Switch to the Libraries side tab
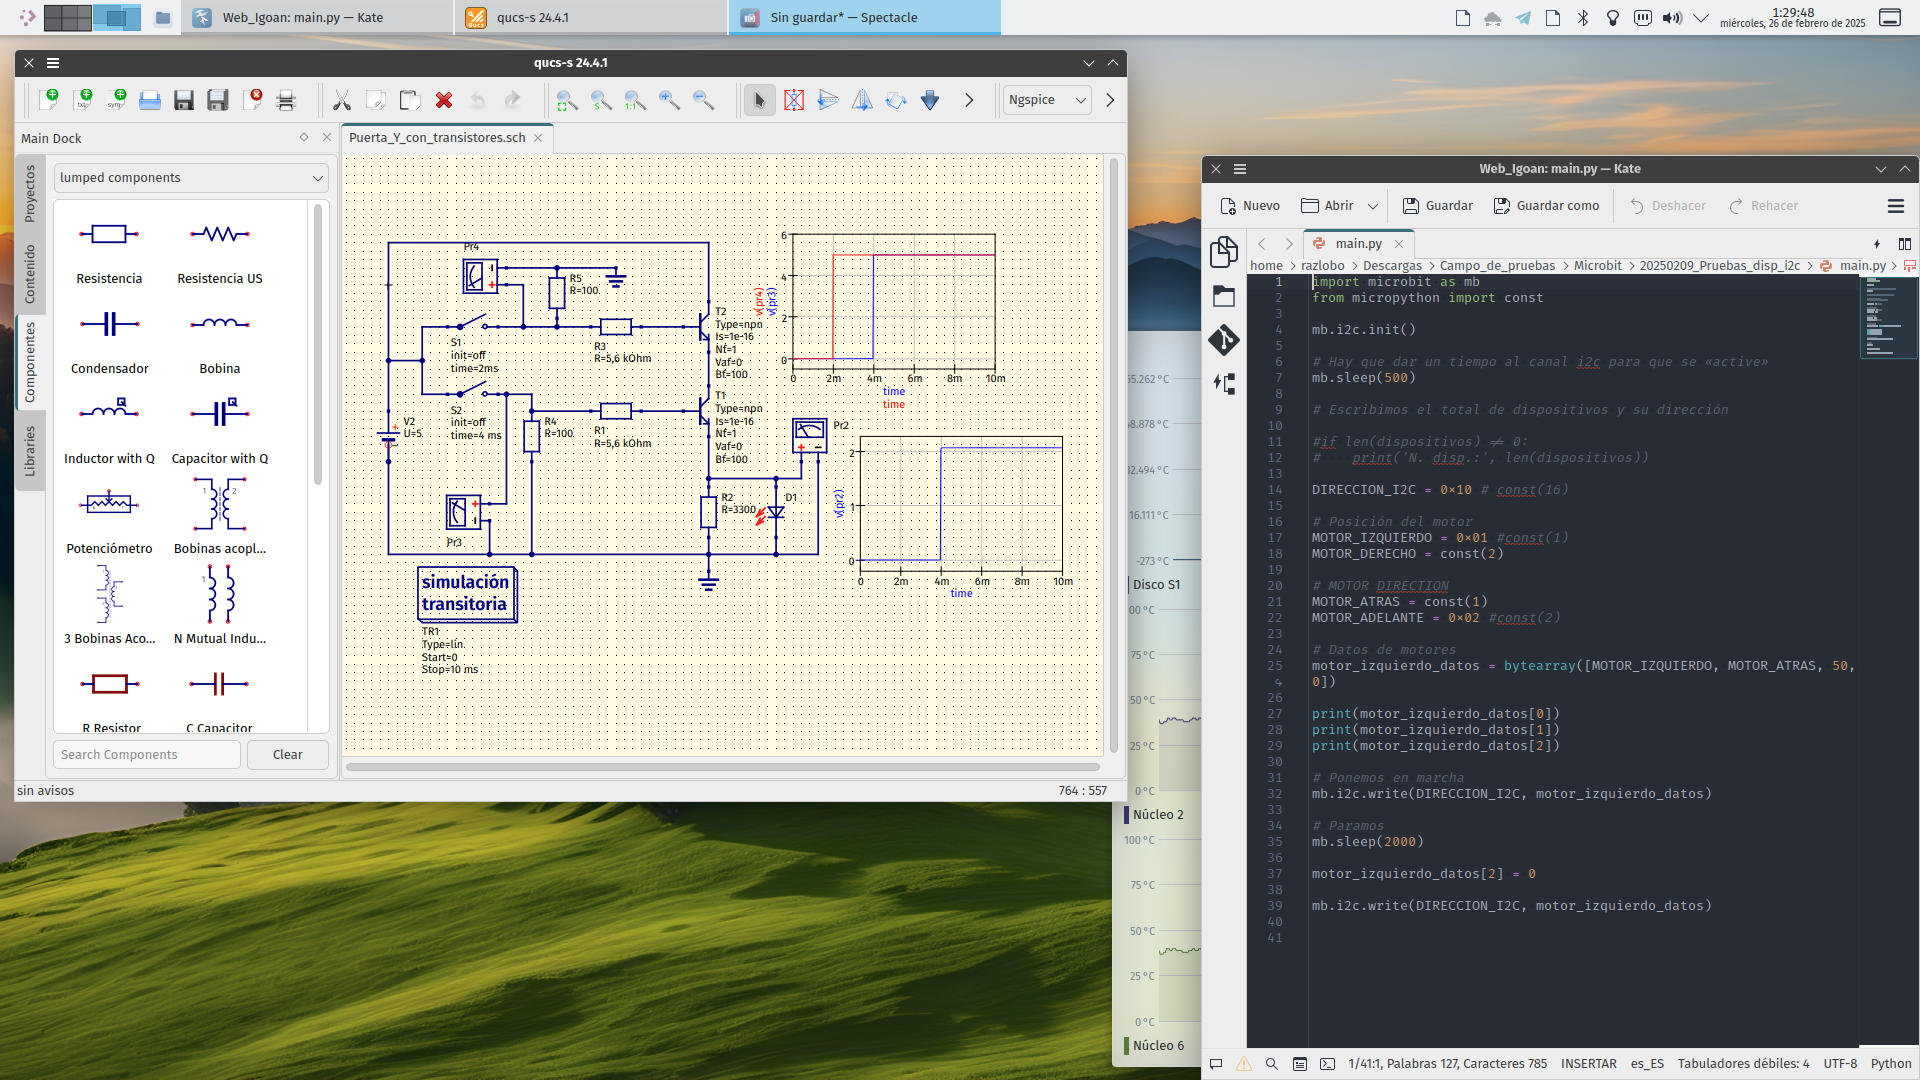Viewport: 1920px width, 1080px height. click(30, 451)
